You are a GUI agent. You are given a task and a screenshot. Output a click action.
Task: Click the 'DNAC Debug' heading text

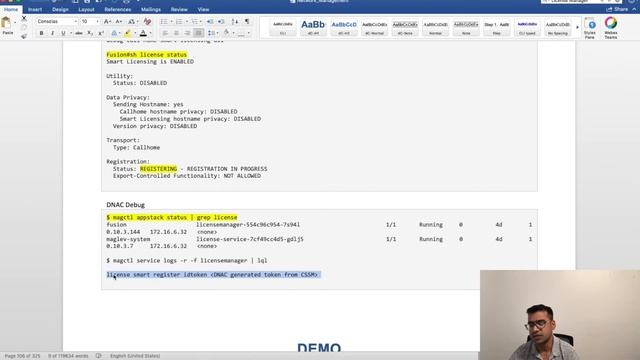pos(126,204)
